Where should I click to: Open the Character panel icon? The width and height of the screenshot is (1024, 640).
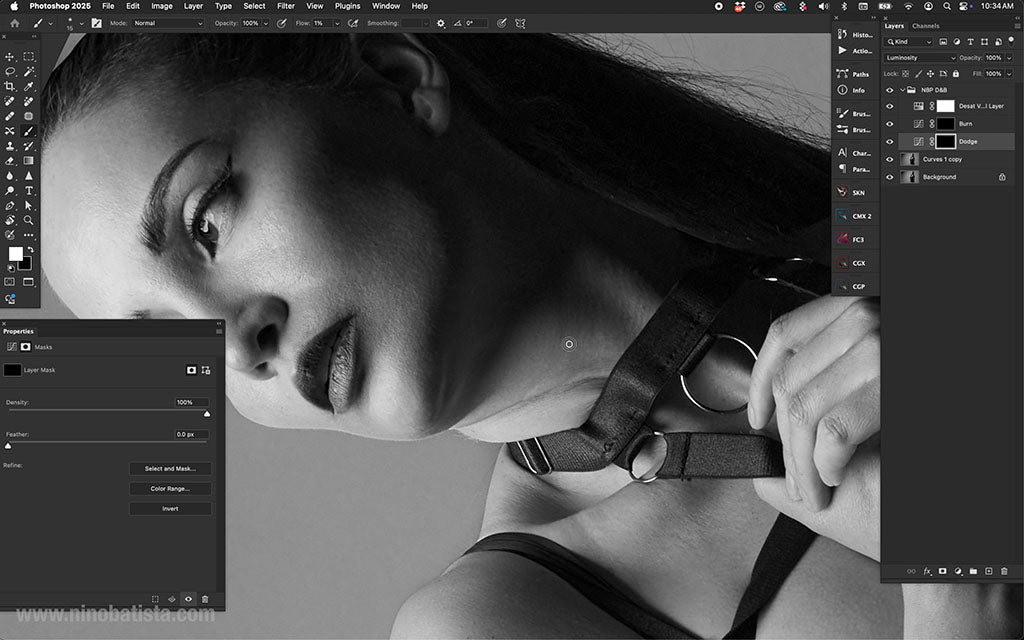tap(855, 152)
